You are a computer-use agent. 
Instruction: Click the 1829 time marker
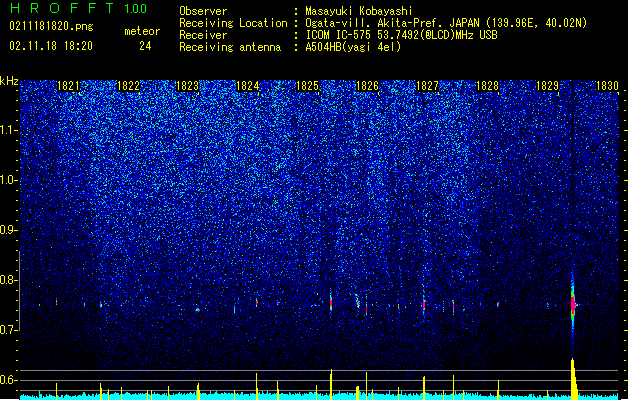[548, 86]
